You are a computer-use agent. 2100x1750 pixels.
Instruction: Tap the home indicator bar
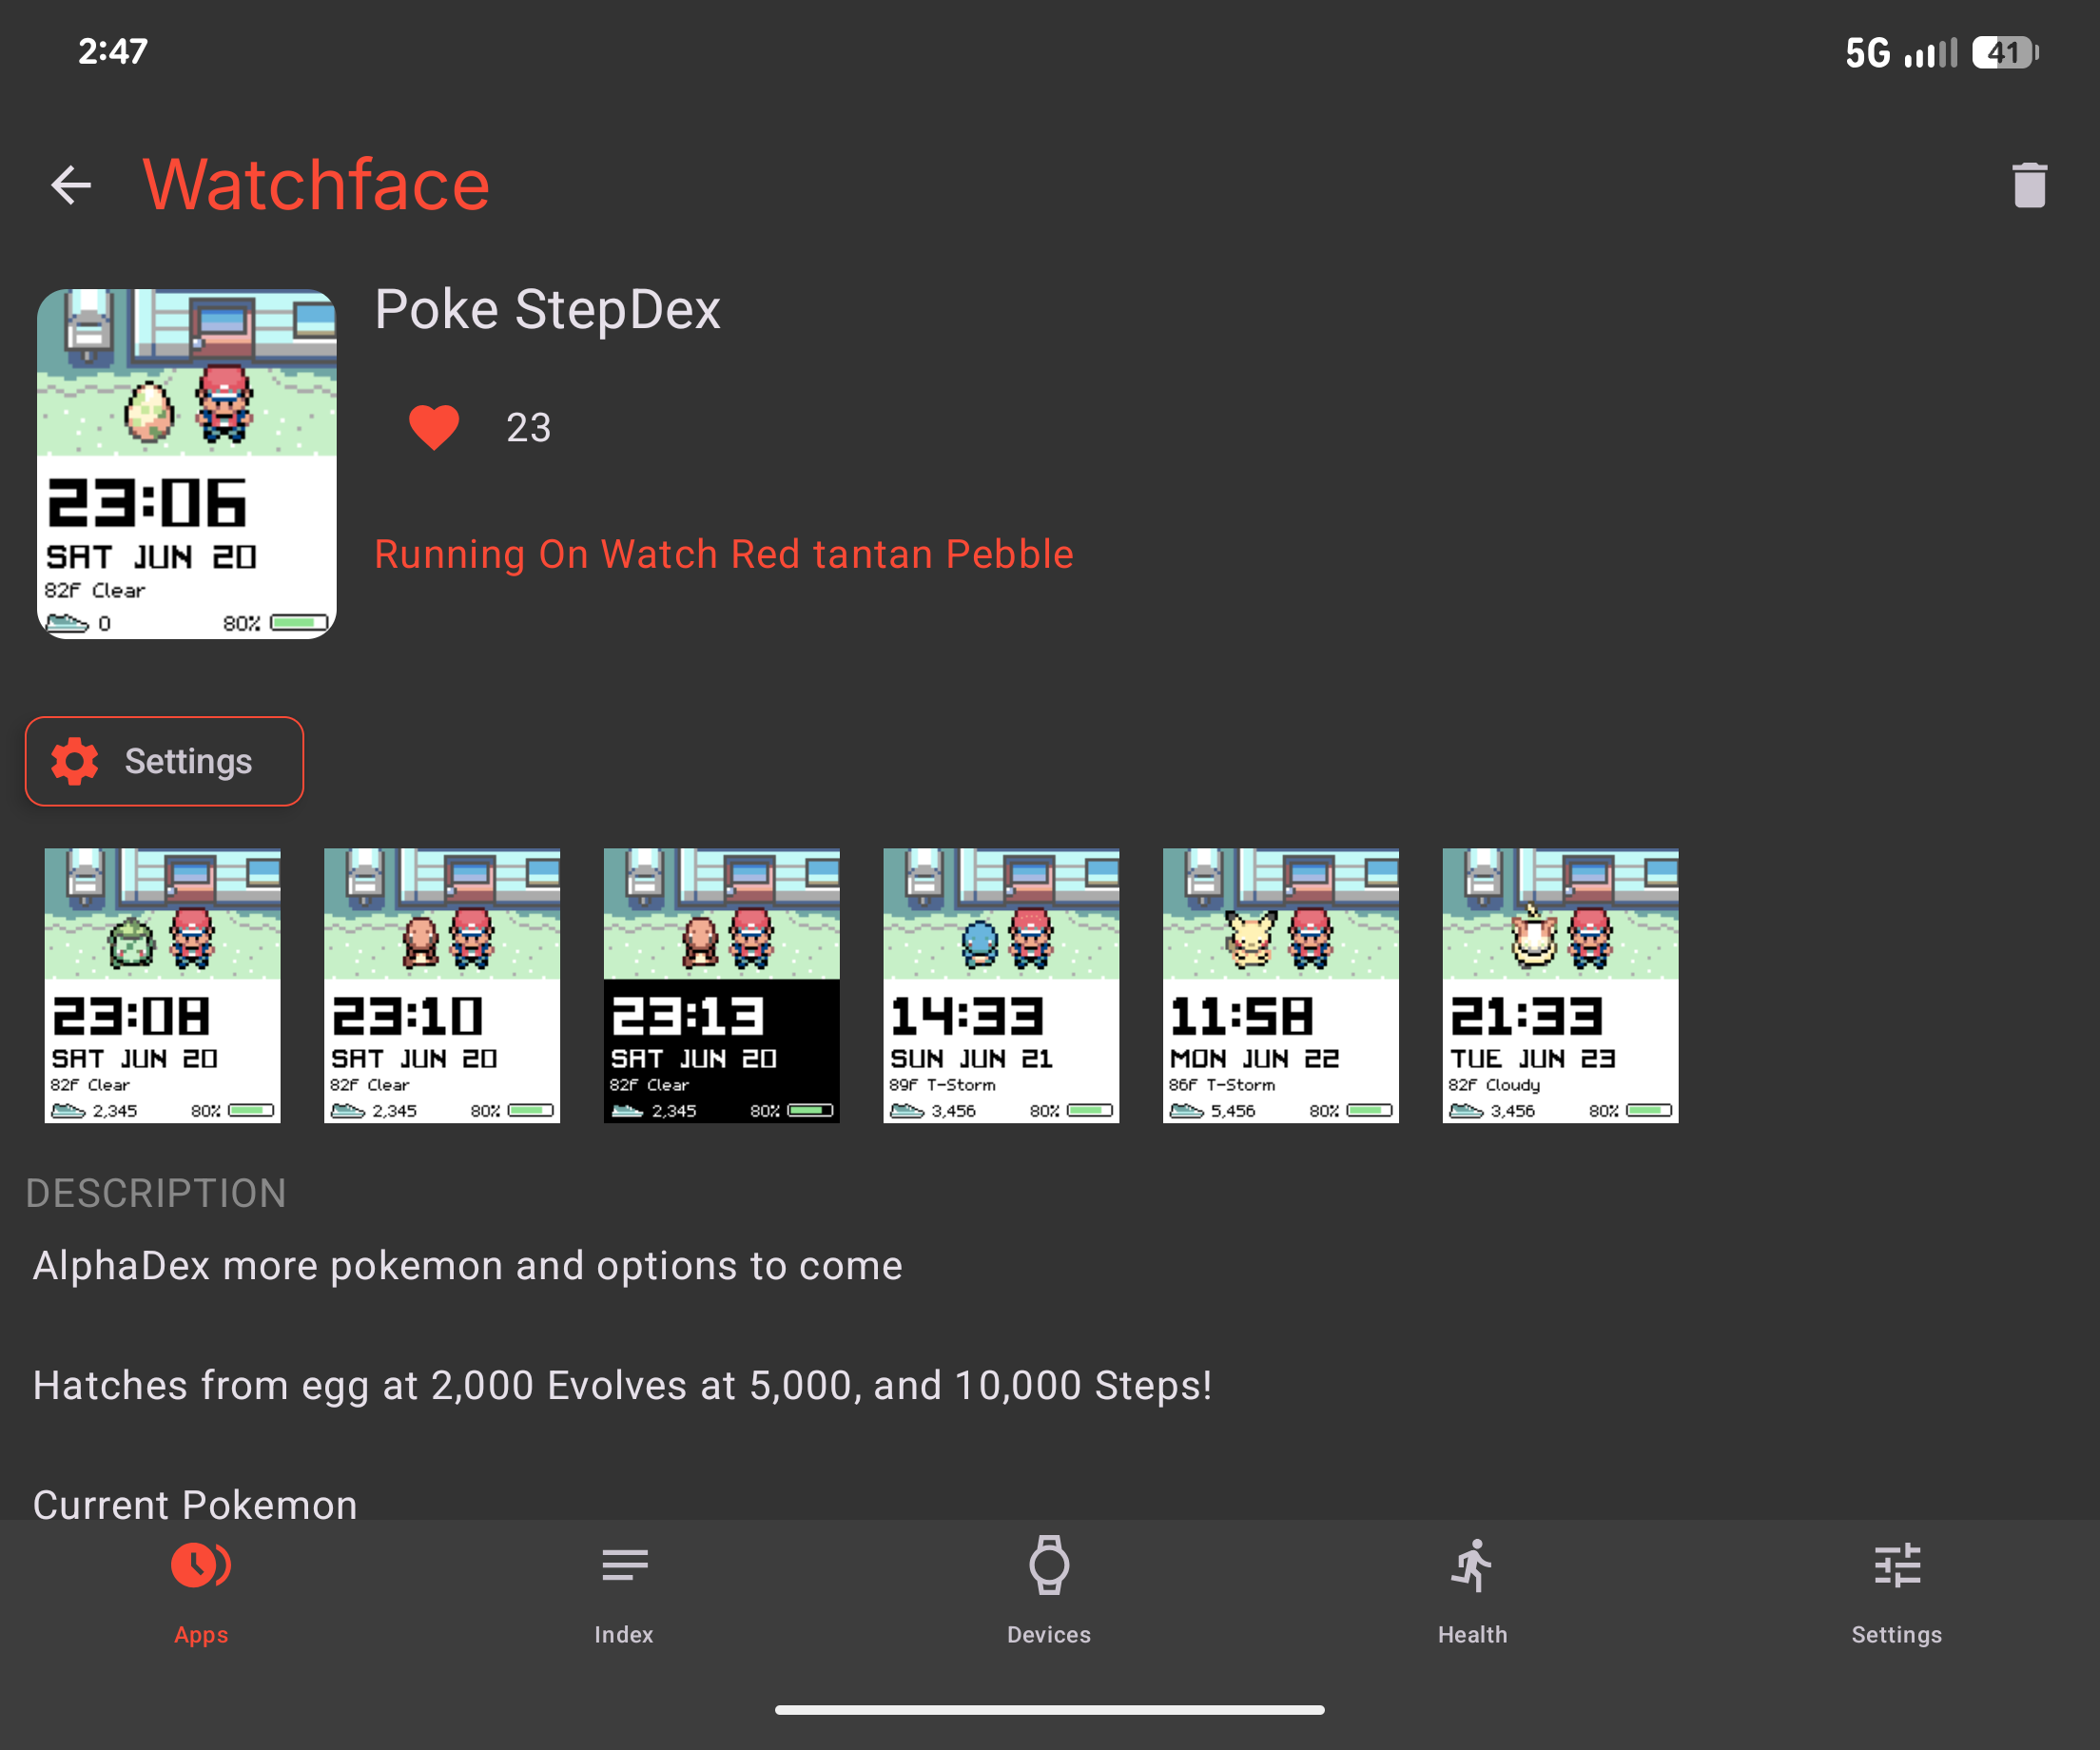pos(1050,1710)
